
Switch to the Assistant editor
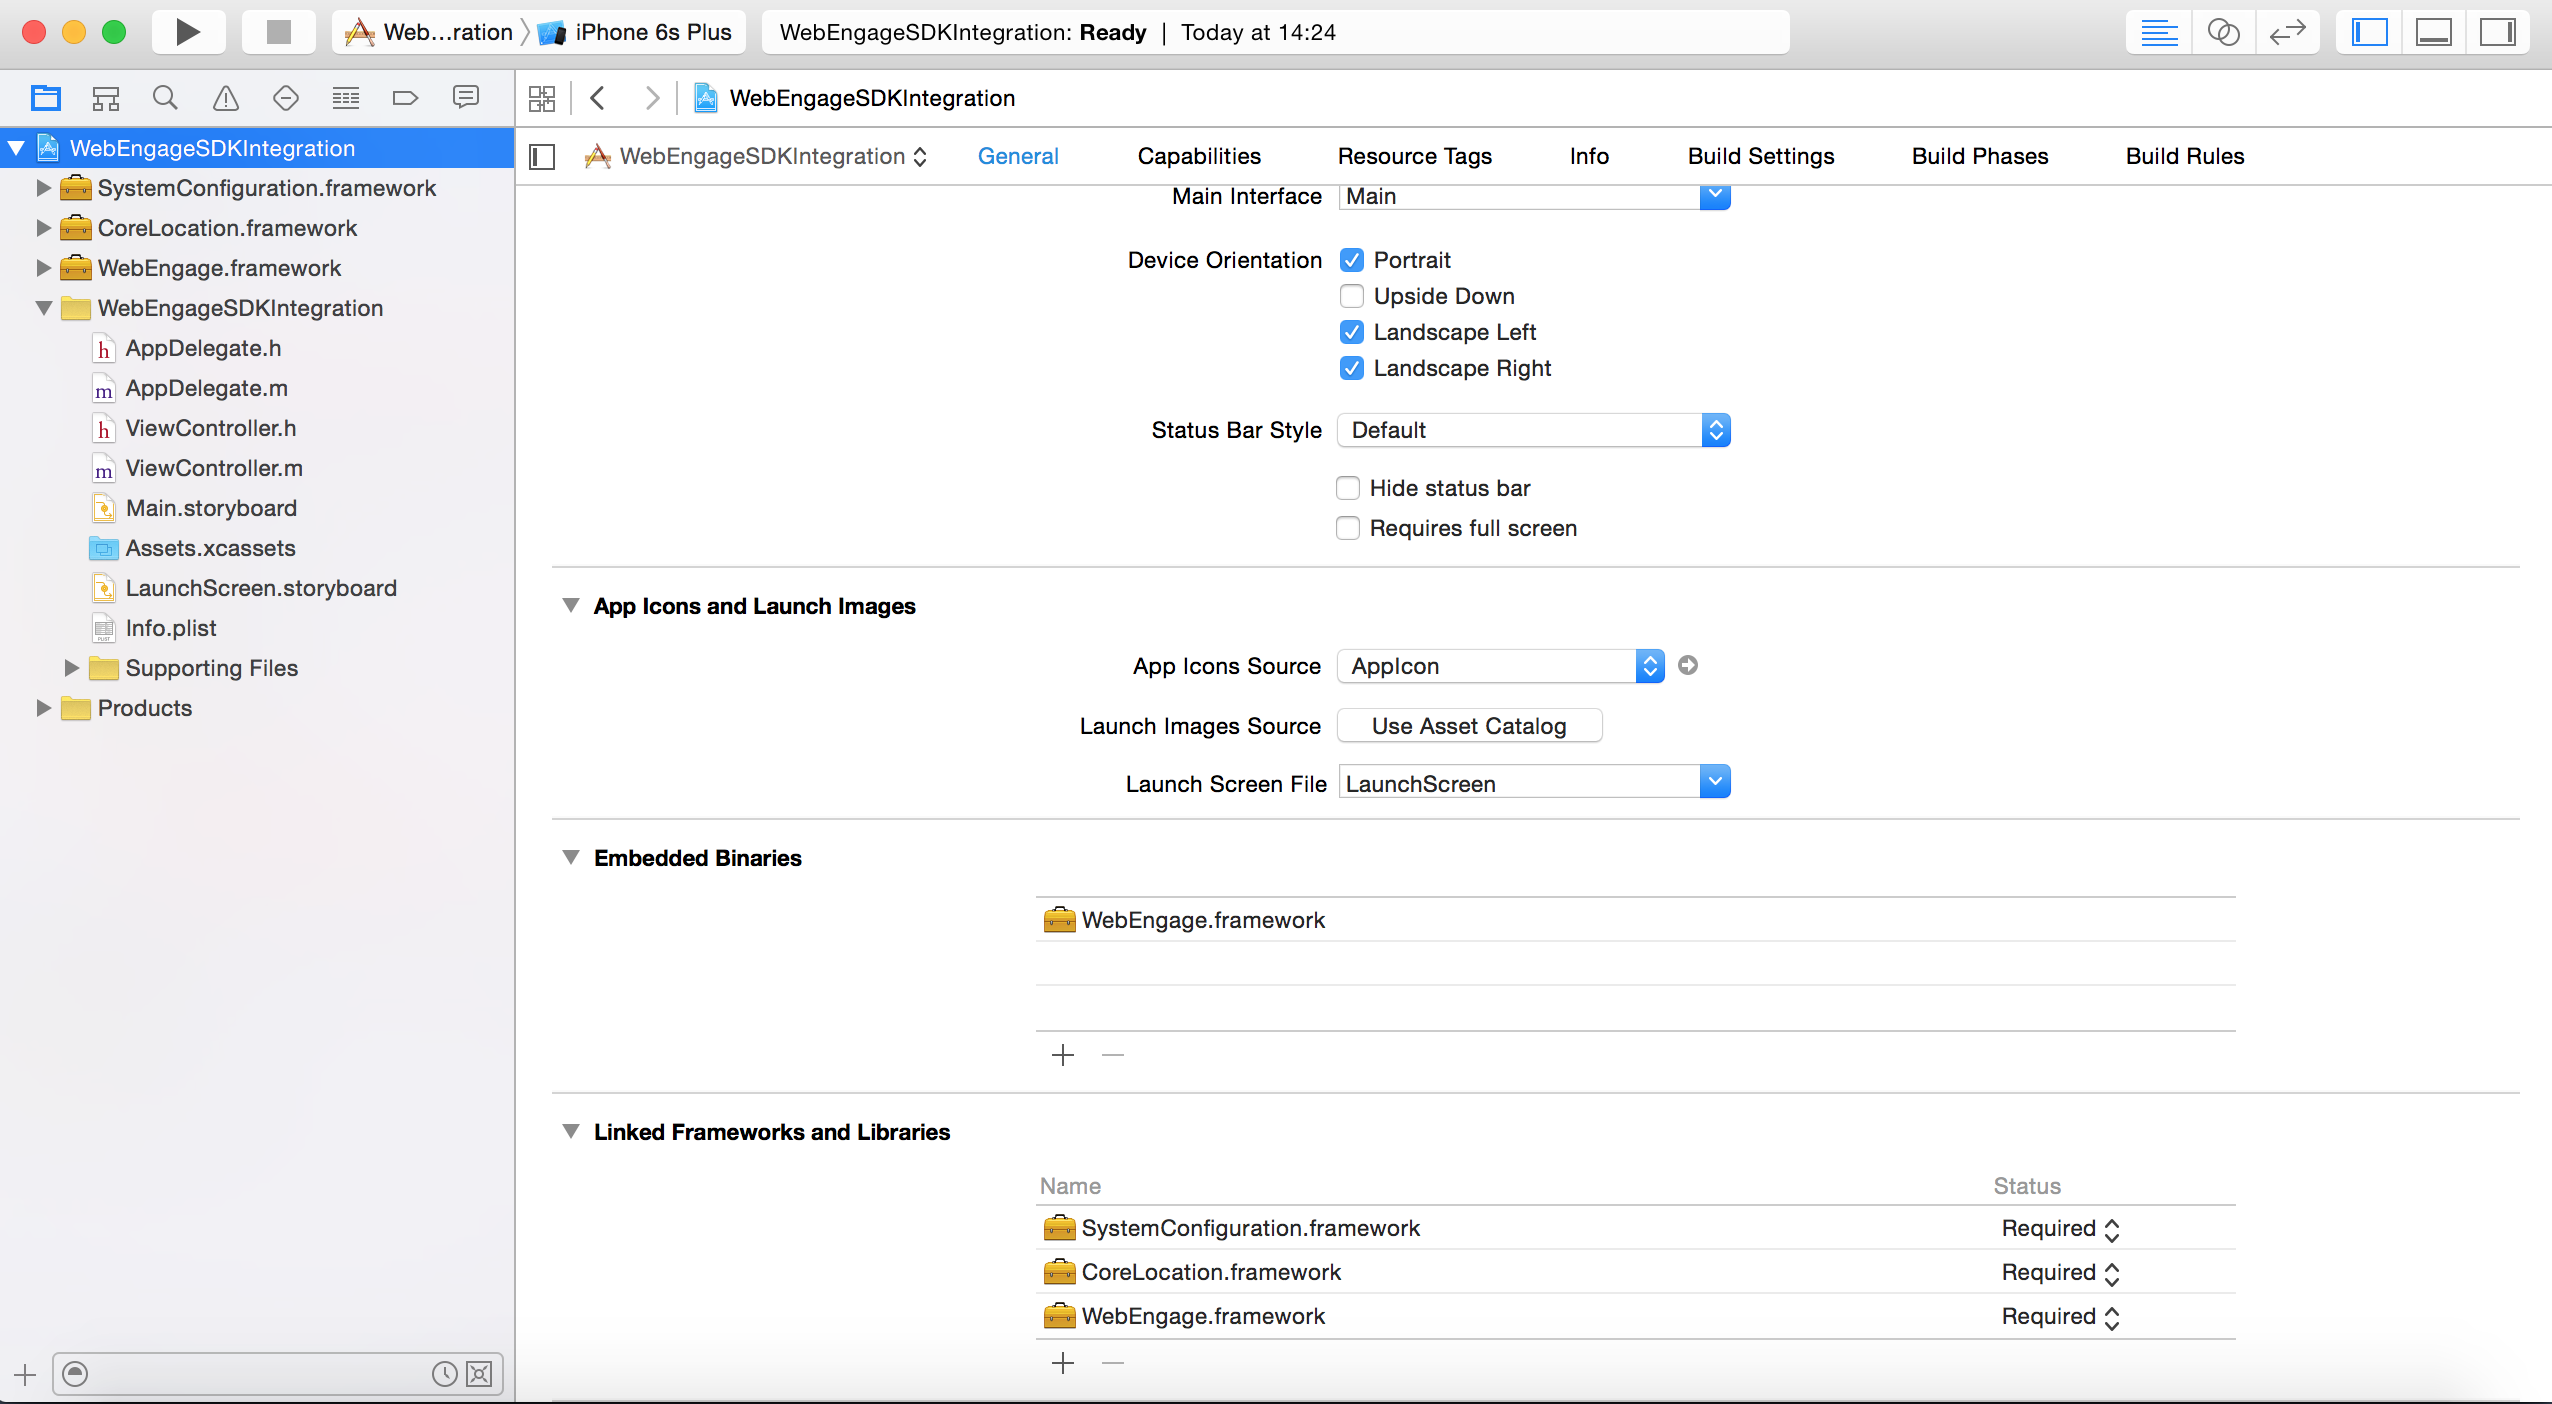tap(2223, 32)
